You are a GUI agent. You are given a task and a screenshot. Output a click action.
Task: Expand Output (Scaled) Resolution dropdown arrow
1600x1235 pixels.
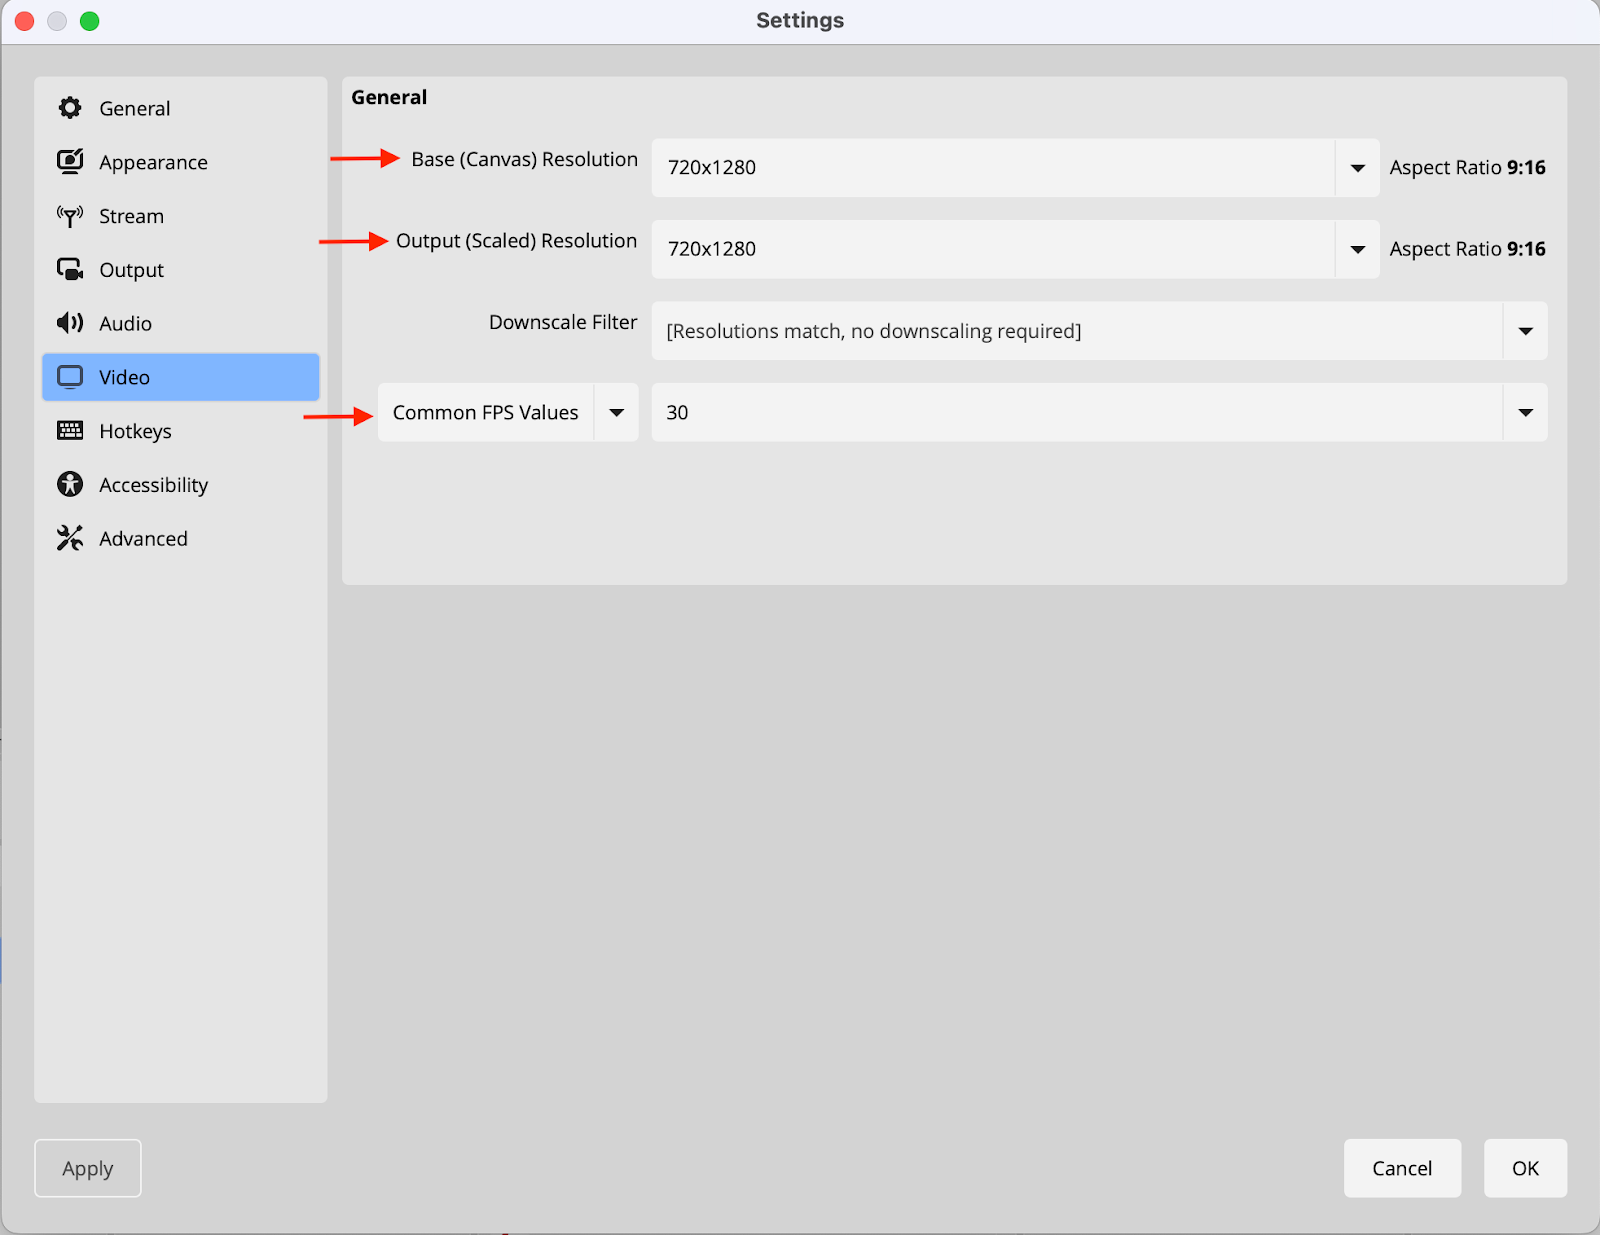point(1357,249)
